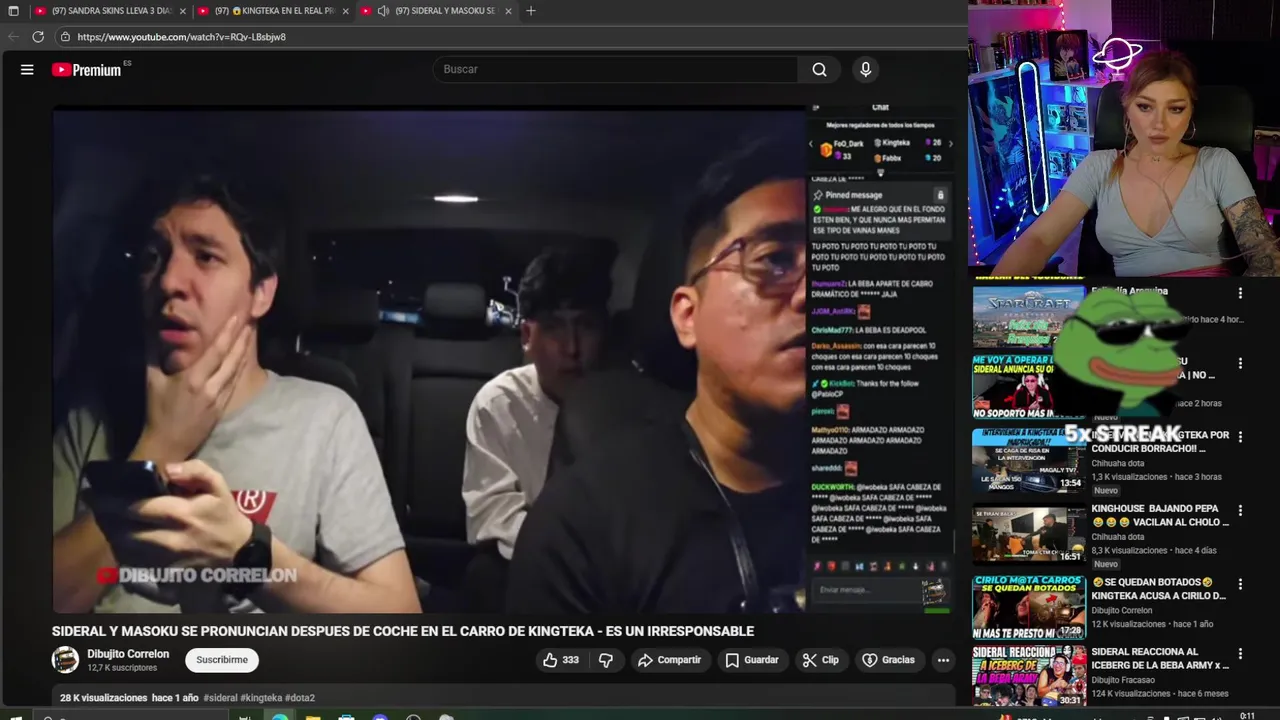This screenshot has height=720, width=1280.
Task: Open the YouTube hamburger guide menu
Action: coord(27,70)
